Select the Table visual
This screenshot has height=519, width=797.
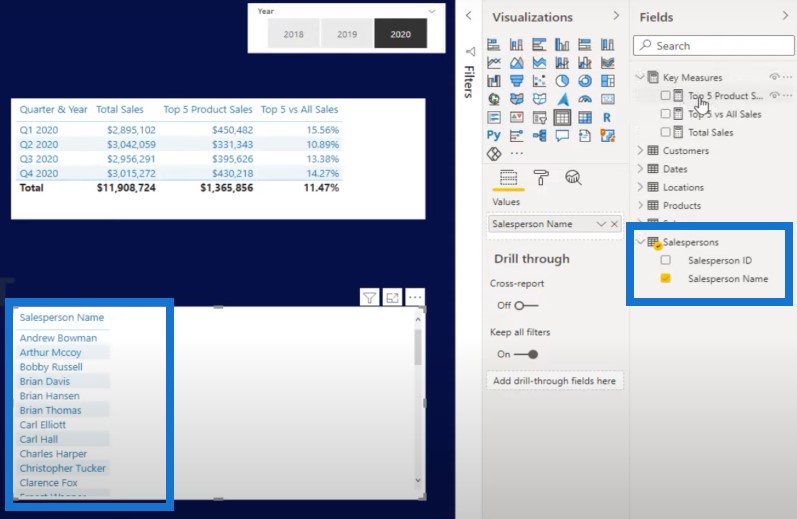coord(562,117)
